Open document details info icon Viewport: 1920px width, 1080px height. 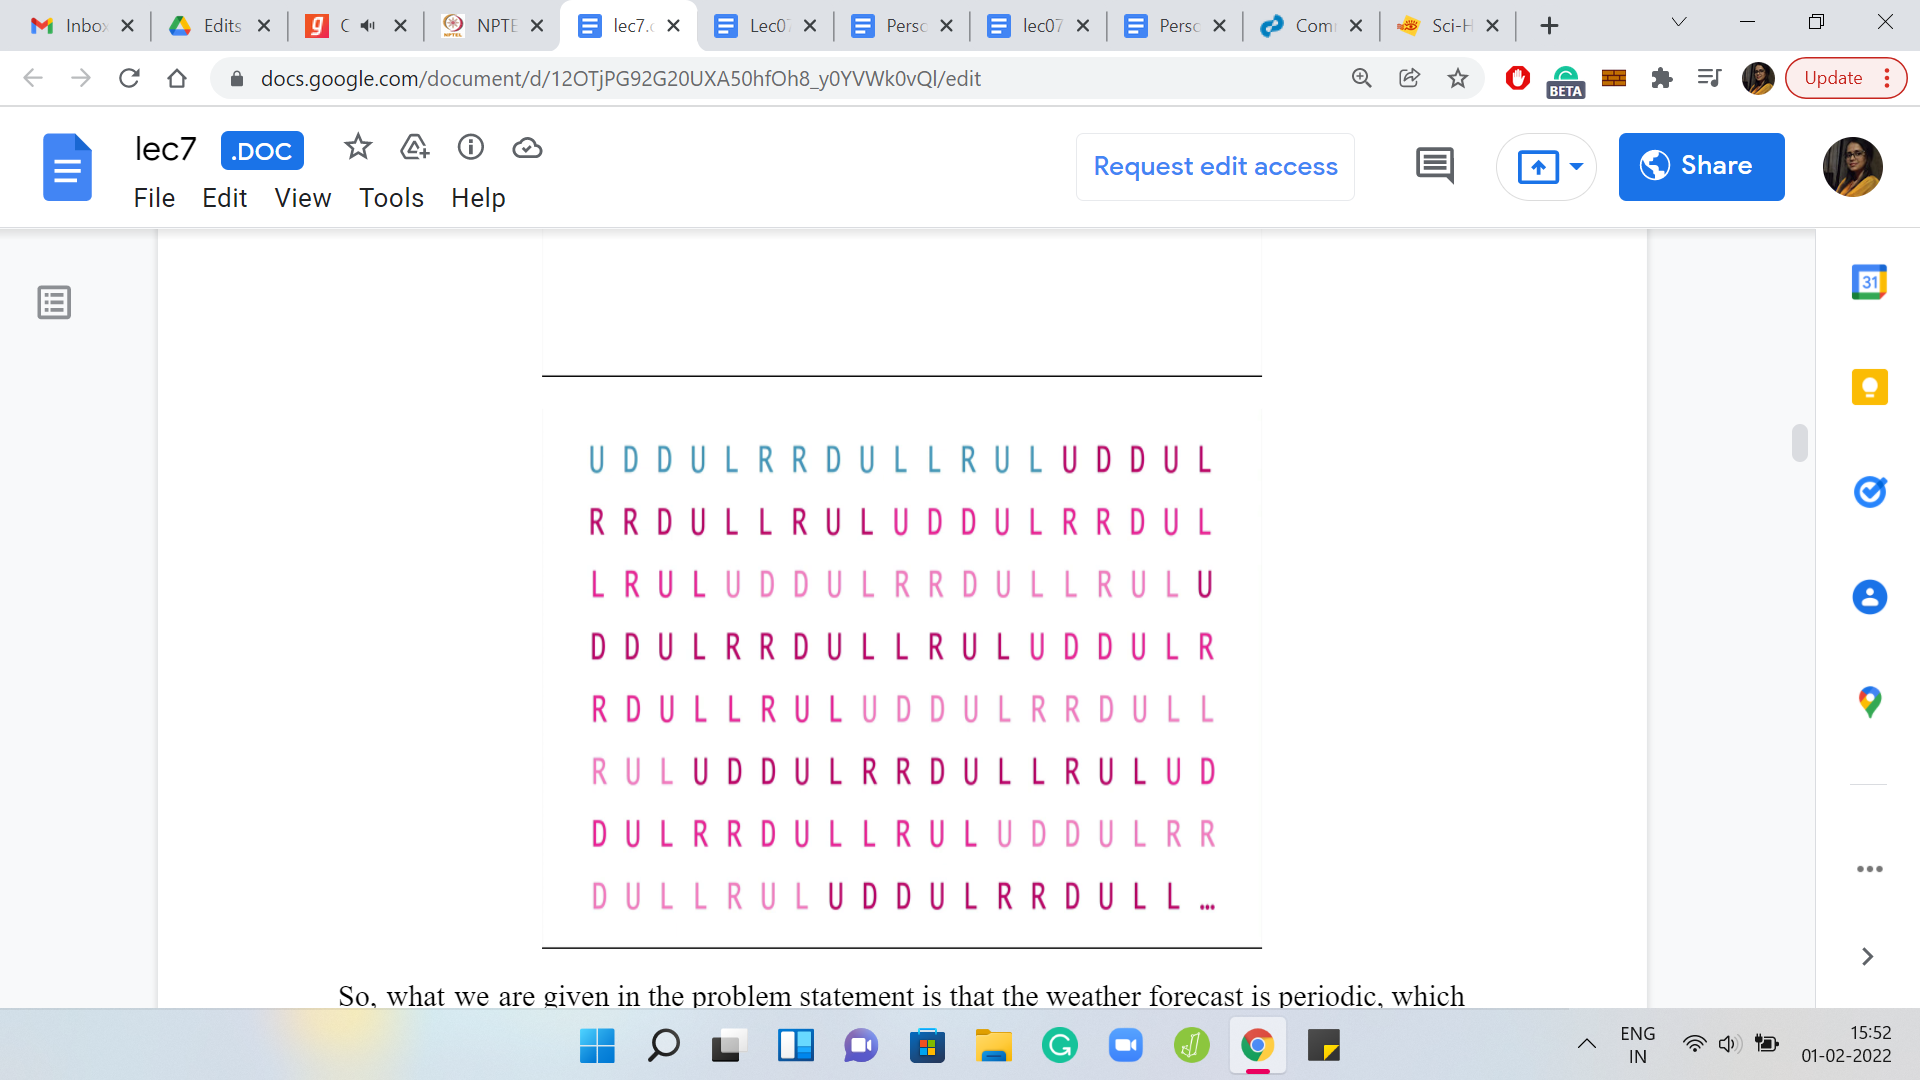(x=471, y=148)
